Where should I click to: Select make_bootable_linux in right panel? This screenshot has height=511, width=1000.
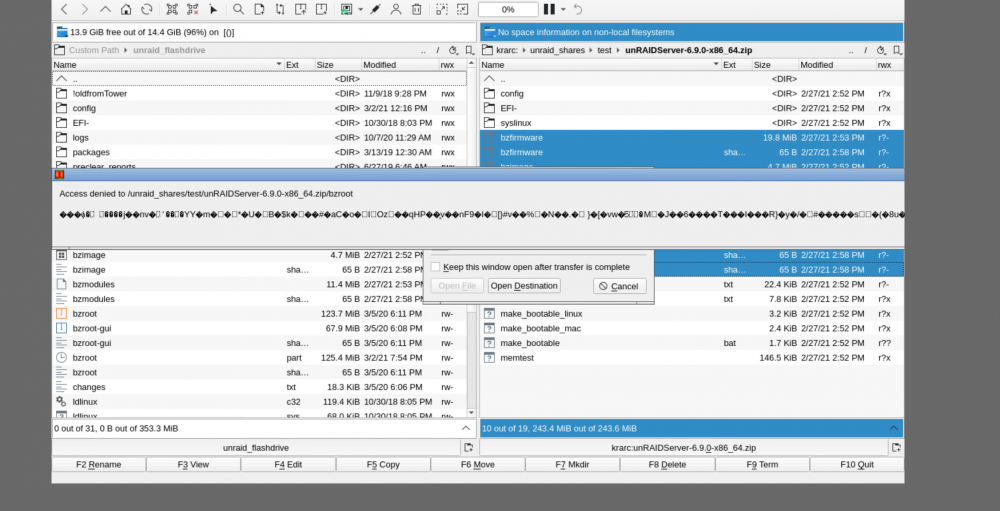[692, 313]
